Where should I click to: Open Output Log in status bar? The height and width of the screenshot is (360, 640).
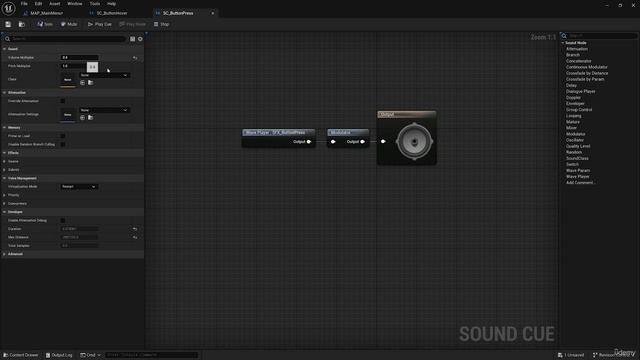(x=59, y=355)
